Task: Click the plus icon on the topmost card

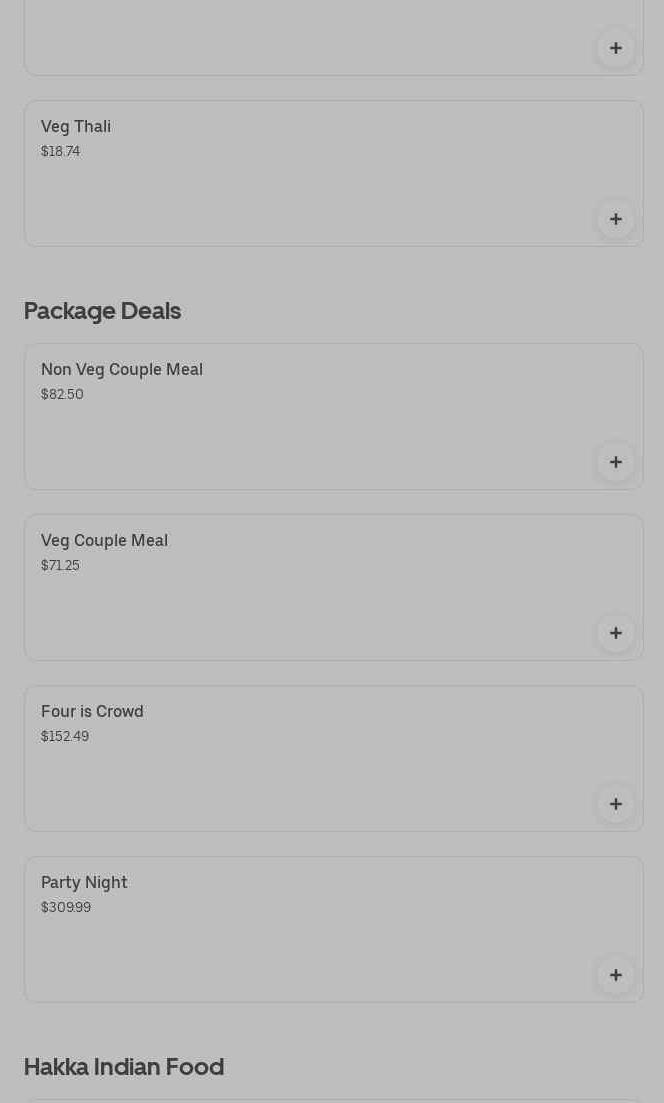Action: [616, 48]
